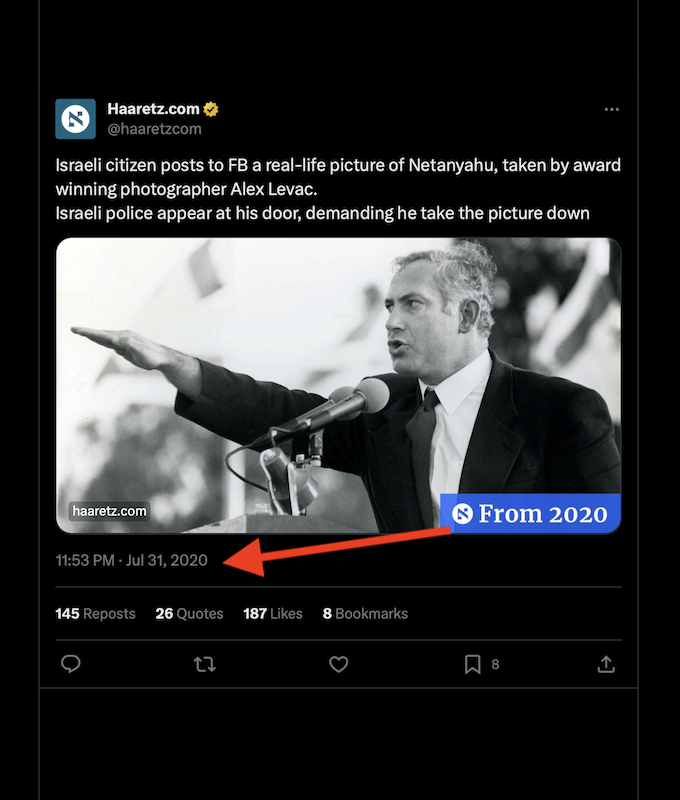Click the @haaretzcom handle
The image size is (680, 800).
coord(154,128)
